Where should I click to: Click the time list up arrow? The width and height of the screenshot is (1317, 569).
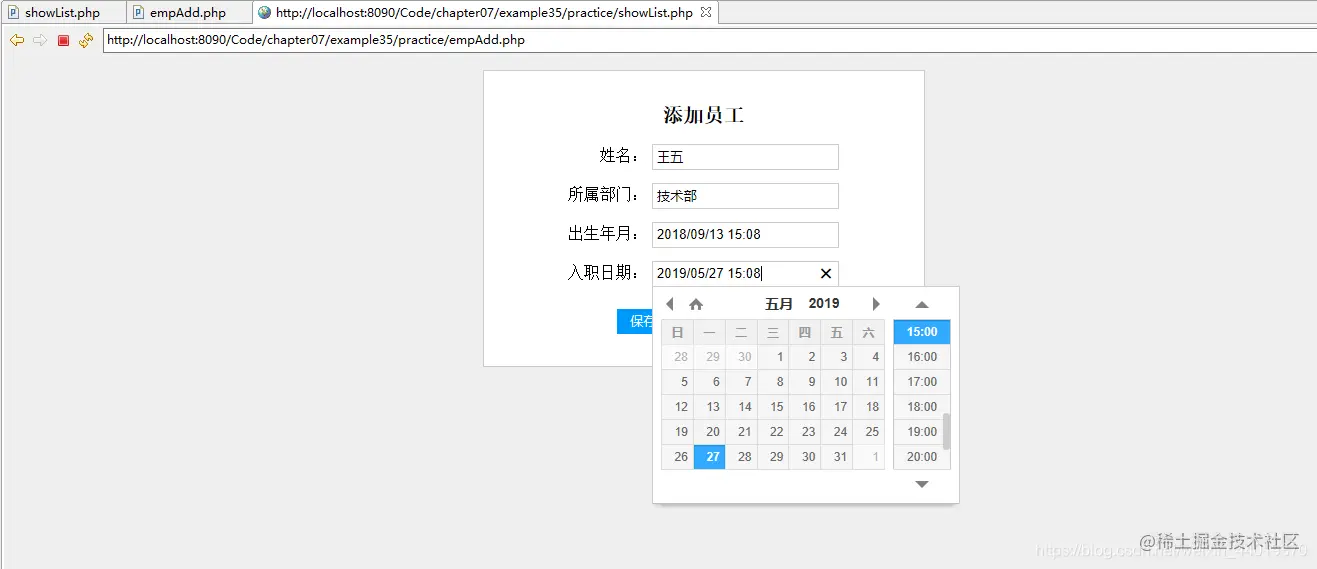922,305
